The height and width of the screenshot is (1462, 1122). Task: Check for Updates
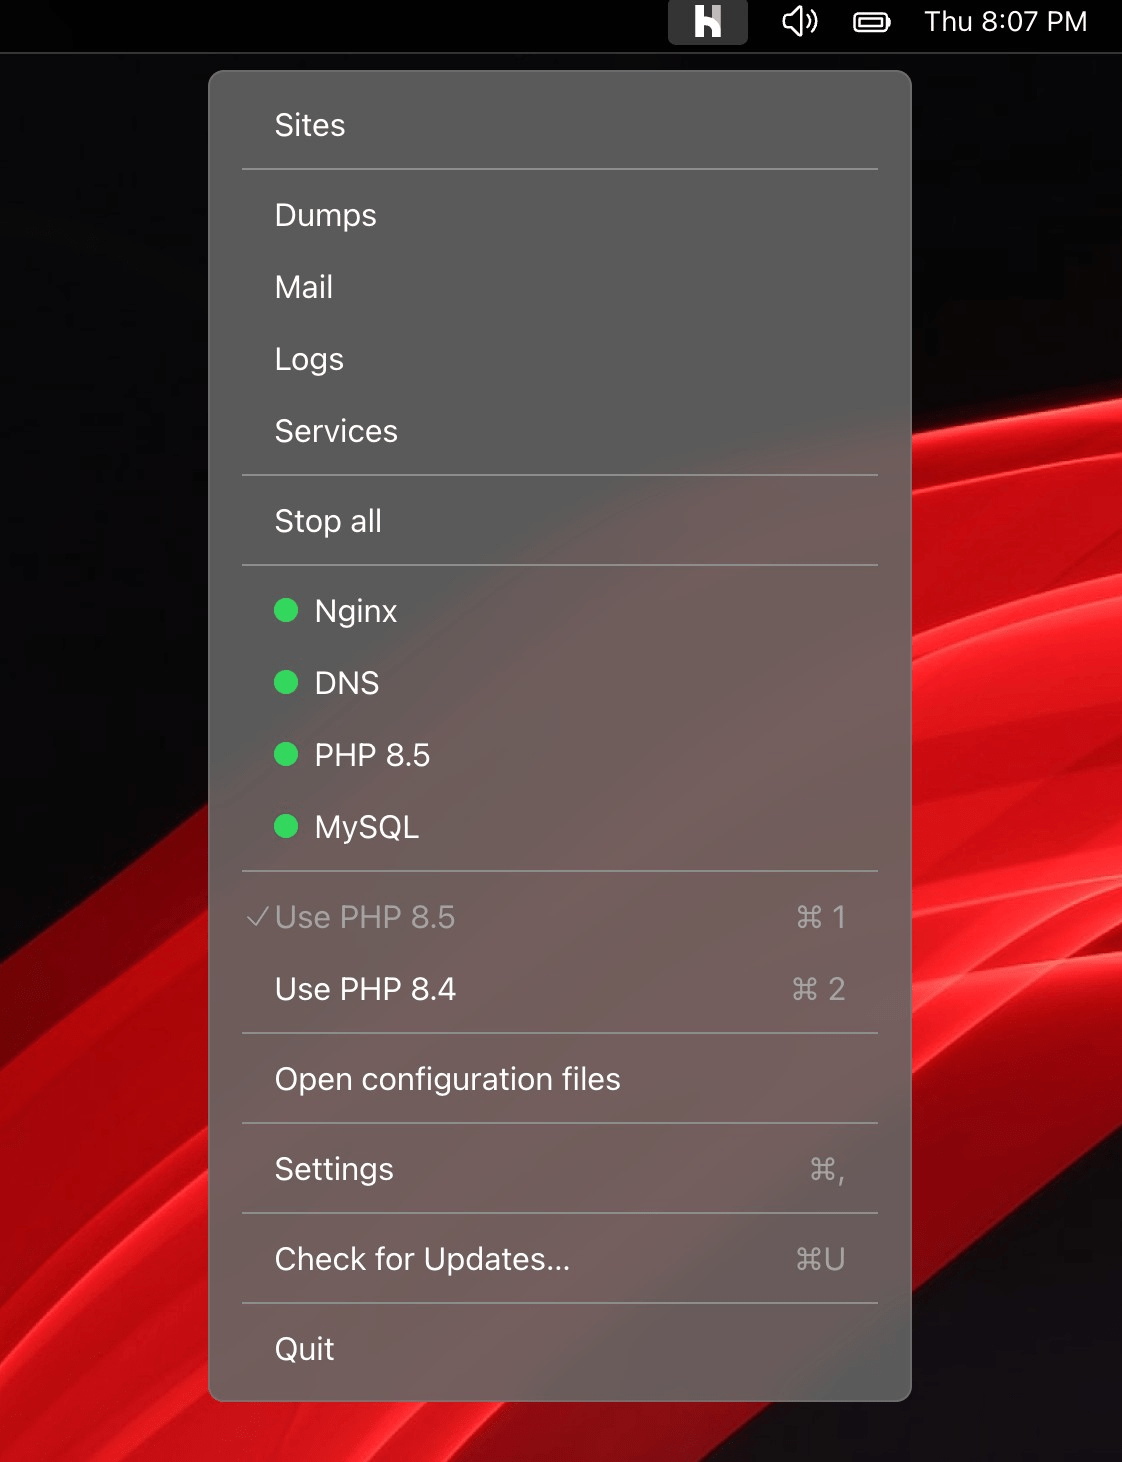click(x=422, y=1258)
